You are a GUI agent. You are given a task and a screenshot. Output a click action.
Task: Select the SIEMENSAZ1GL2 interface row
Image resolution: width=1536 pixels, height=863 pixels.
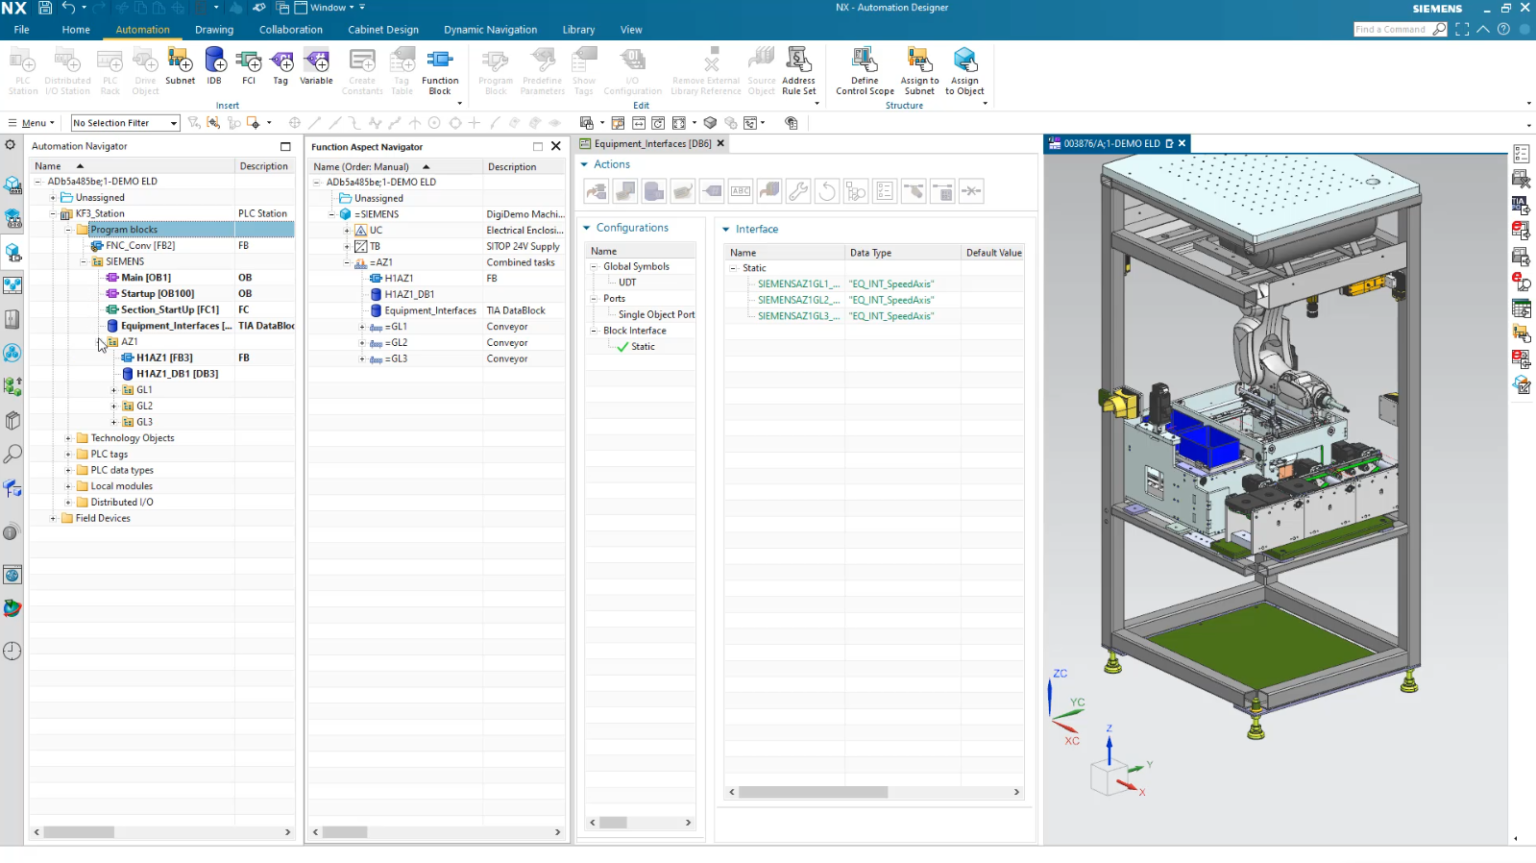[797, 299]
